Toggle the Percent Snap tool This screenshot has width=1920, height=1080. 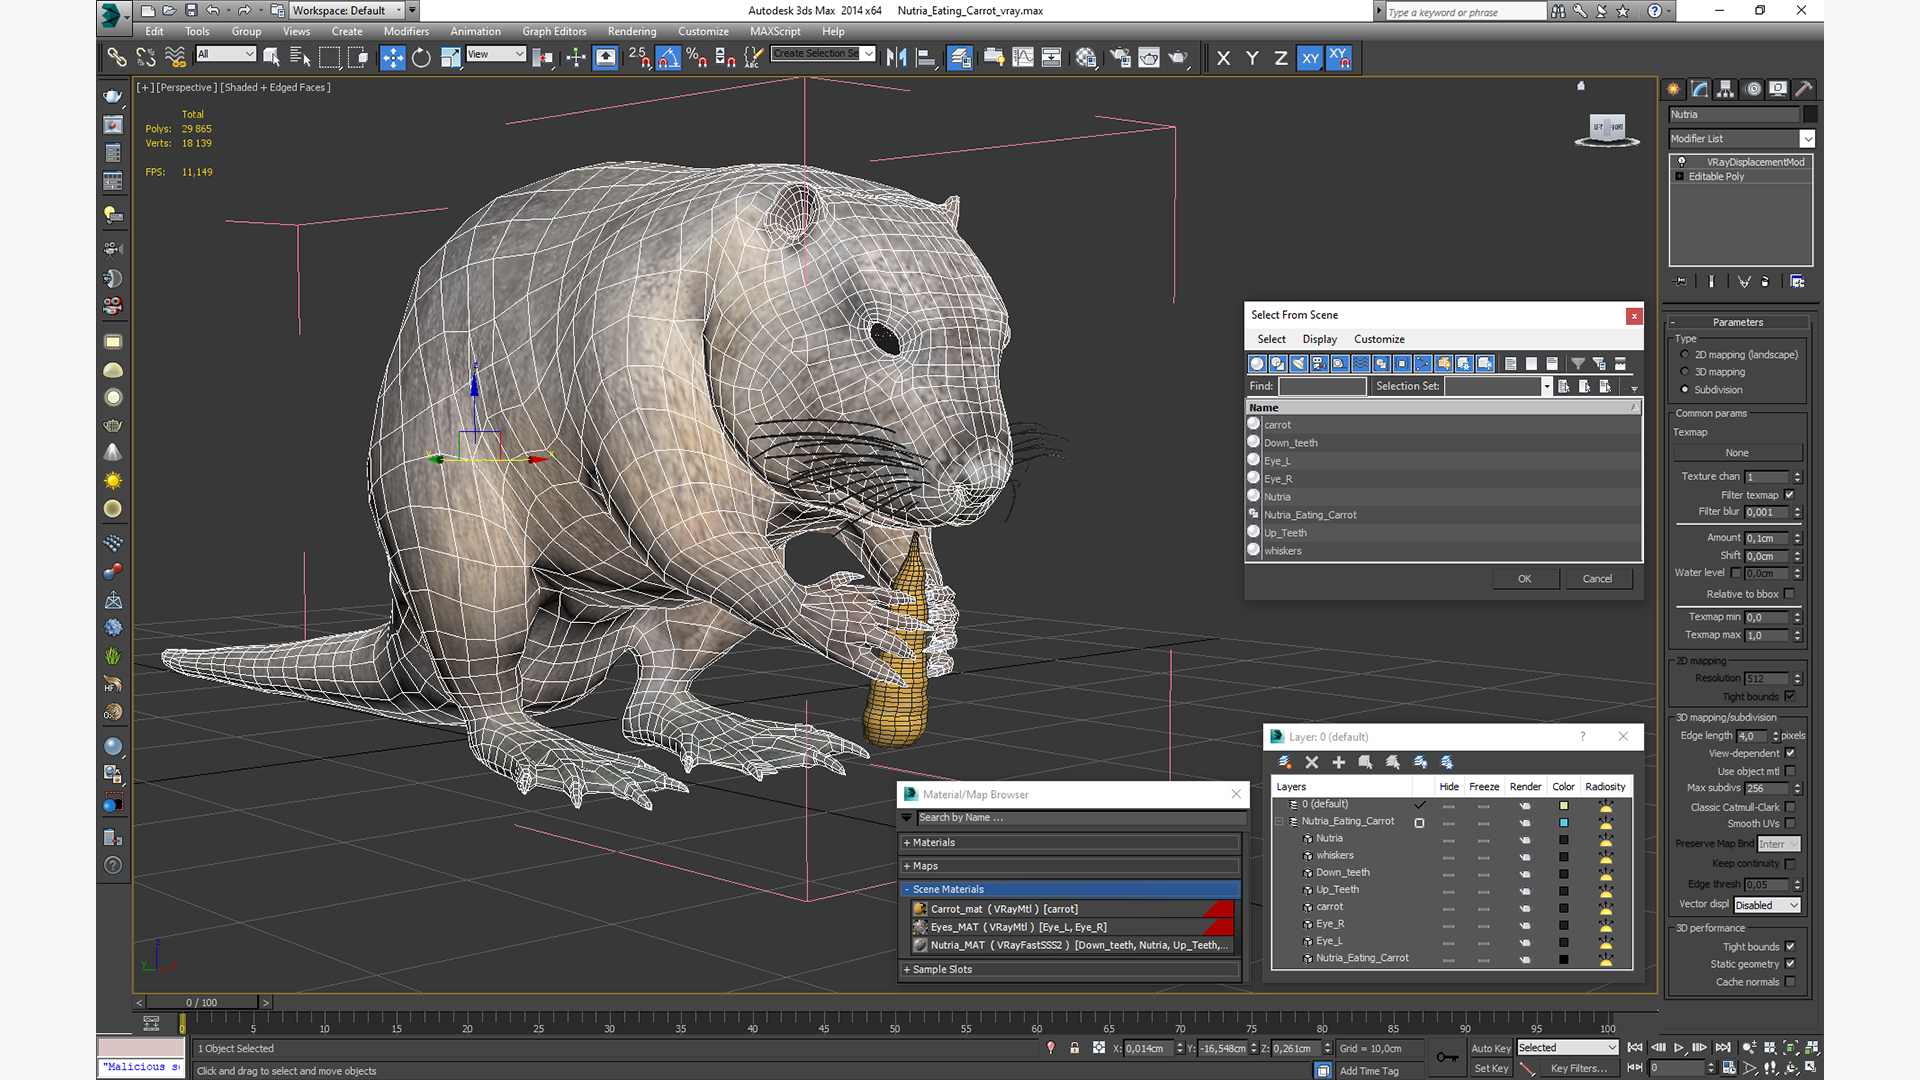coord(697,58)
